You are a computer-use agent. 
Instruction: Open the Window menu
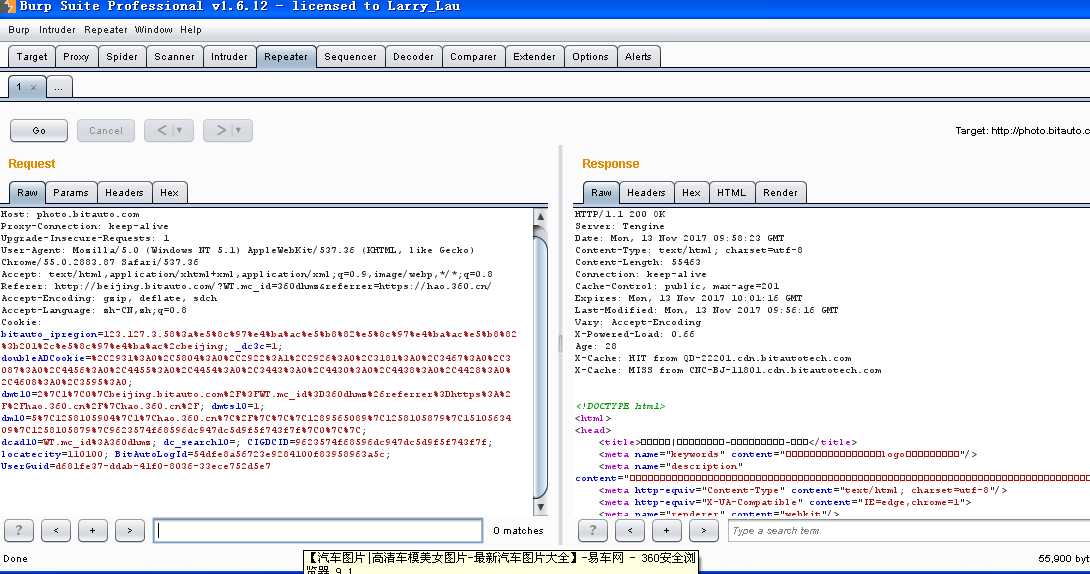coord(154,30)
